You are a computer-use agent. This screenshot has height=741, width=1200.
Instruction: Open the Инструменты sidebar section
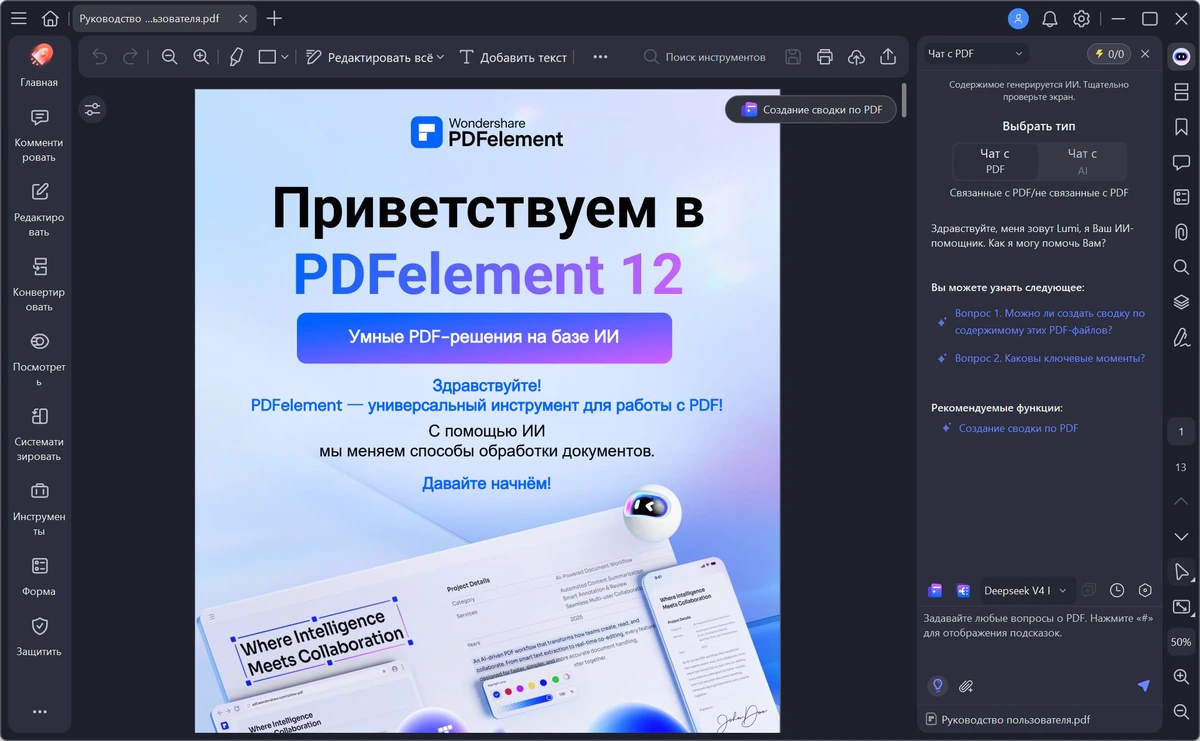39,509
